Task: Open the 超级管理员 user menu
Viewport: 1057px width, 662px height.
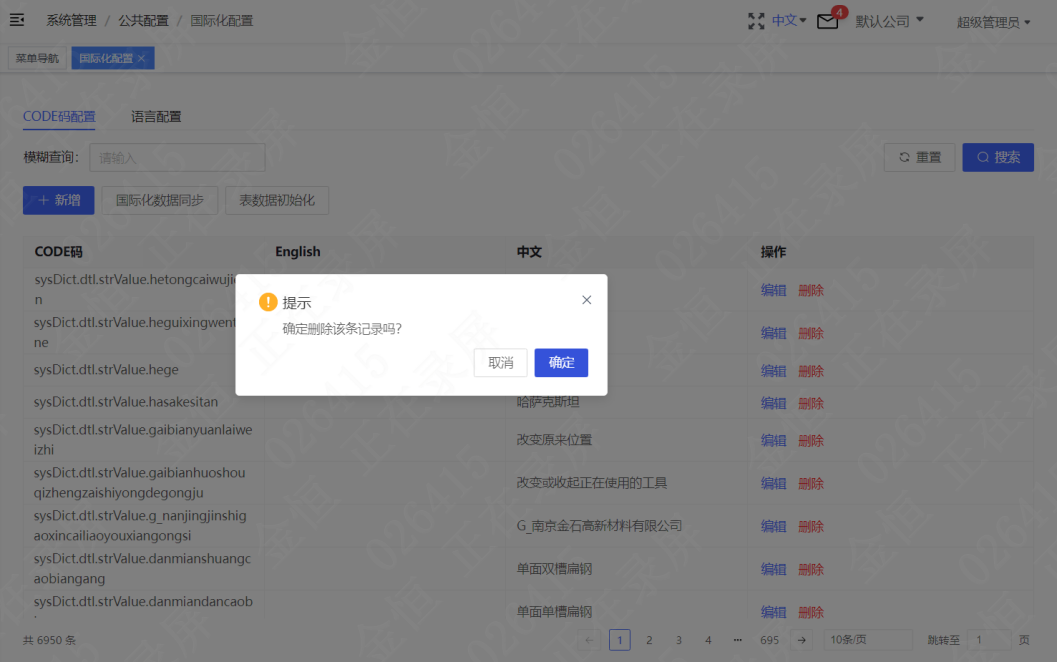Action: coord(993,22)
